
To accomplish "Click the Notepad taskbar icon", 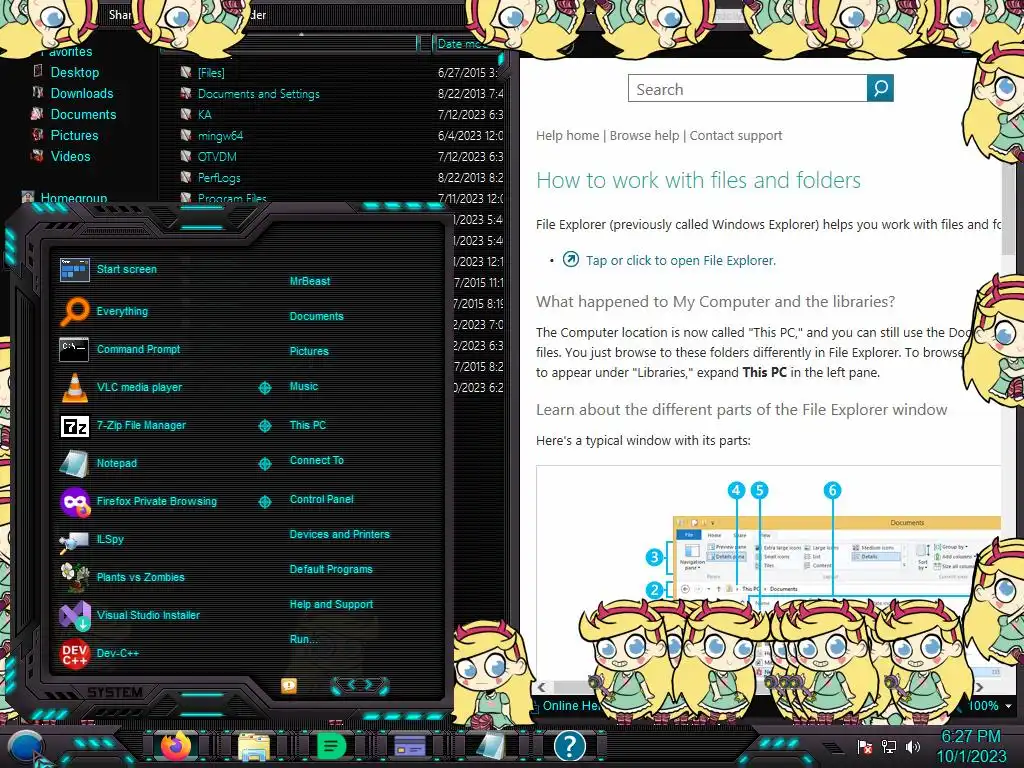I will click(489, 746).
